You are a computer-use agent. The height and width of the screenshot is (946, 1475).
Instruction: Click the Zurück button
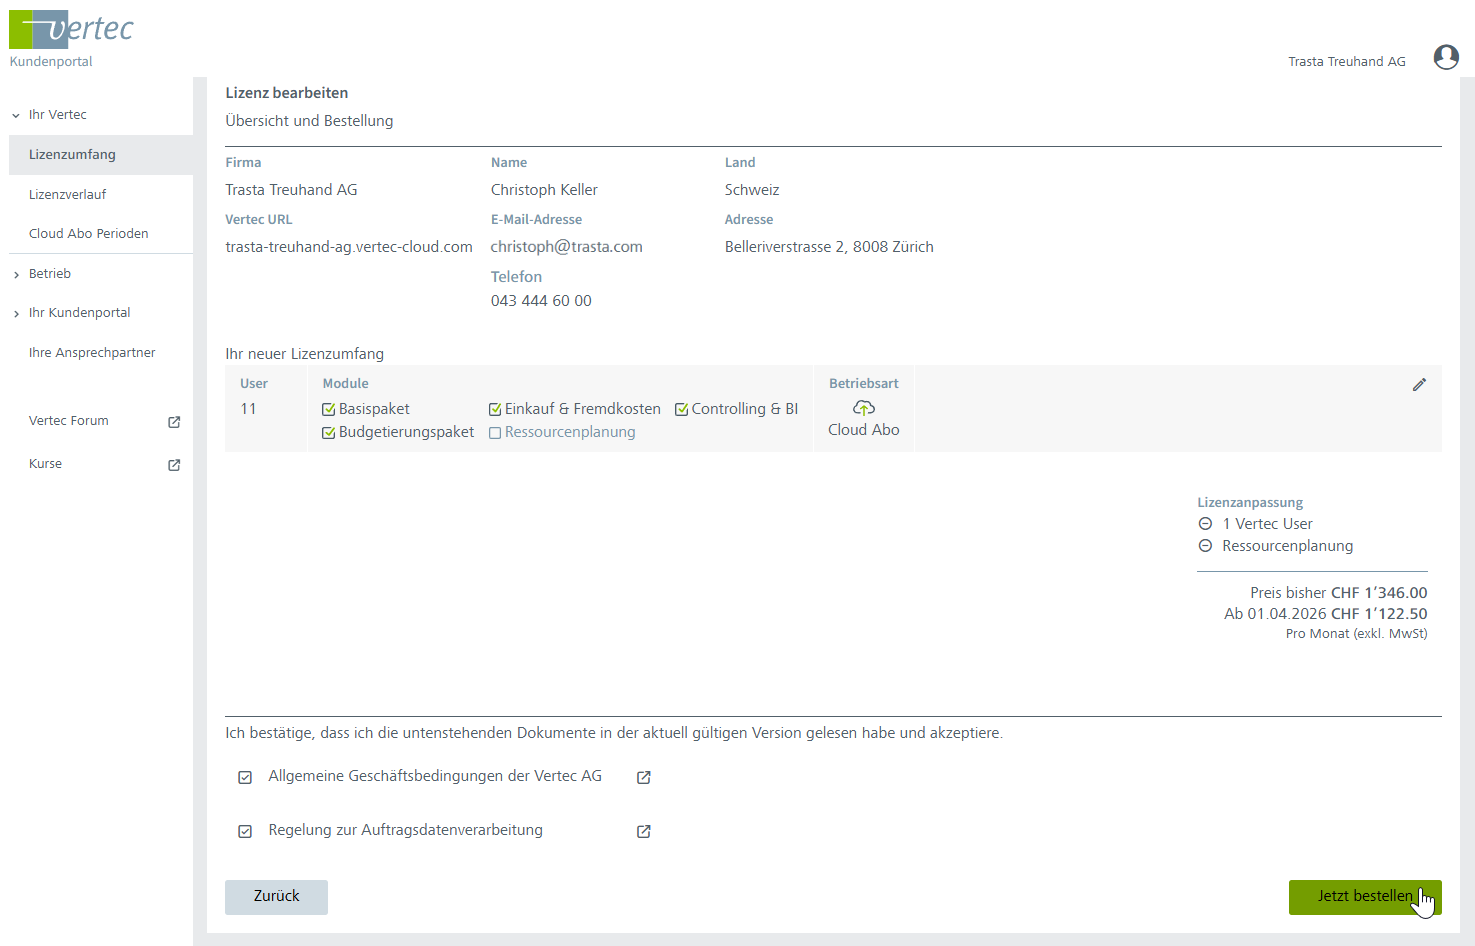(276, 897)
